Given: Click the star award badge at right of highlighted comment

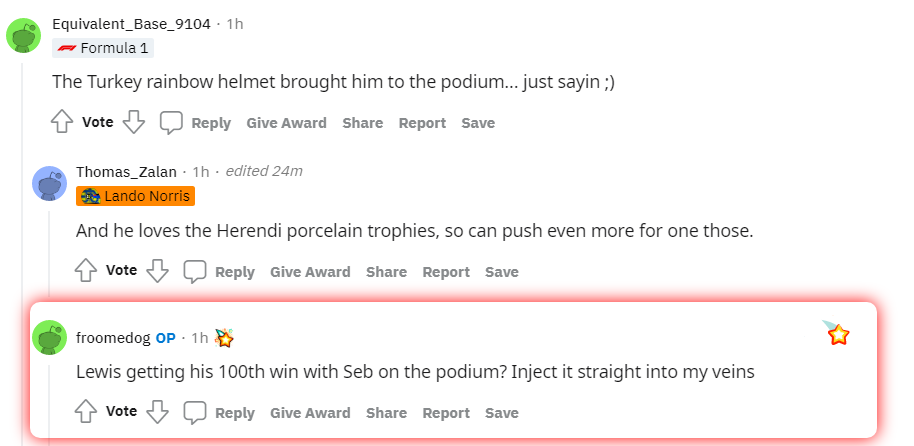Looking at the screenshot, I should (836, 332).
